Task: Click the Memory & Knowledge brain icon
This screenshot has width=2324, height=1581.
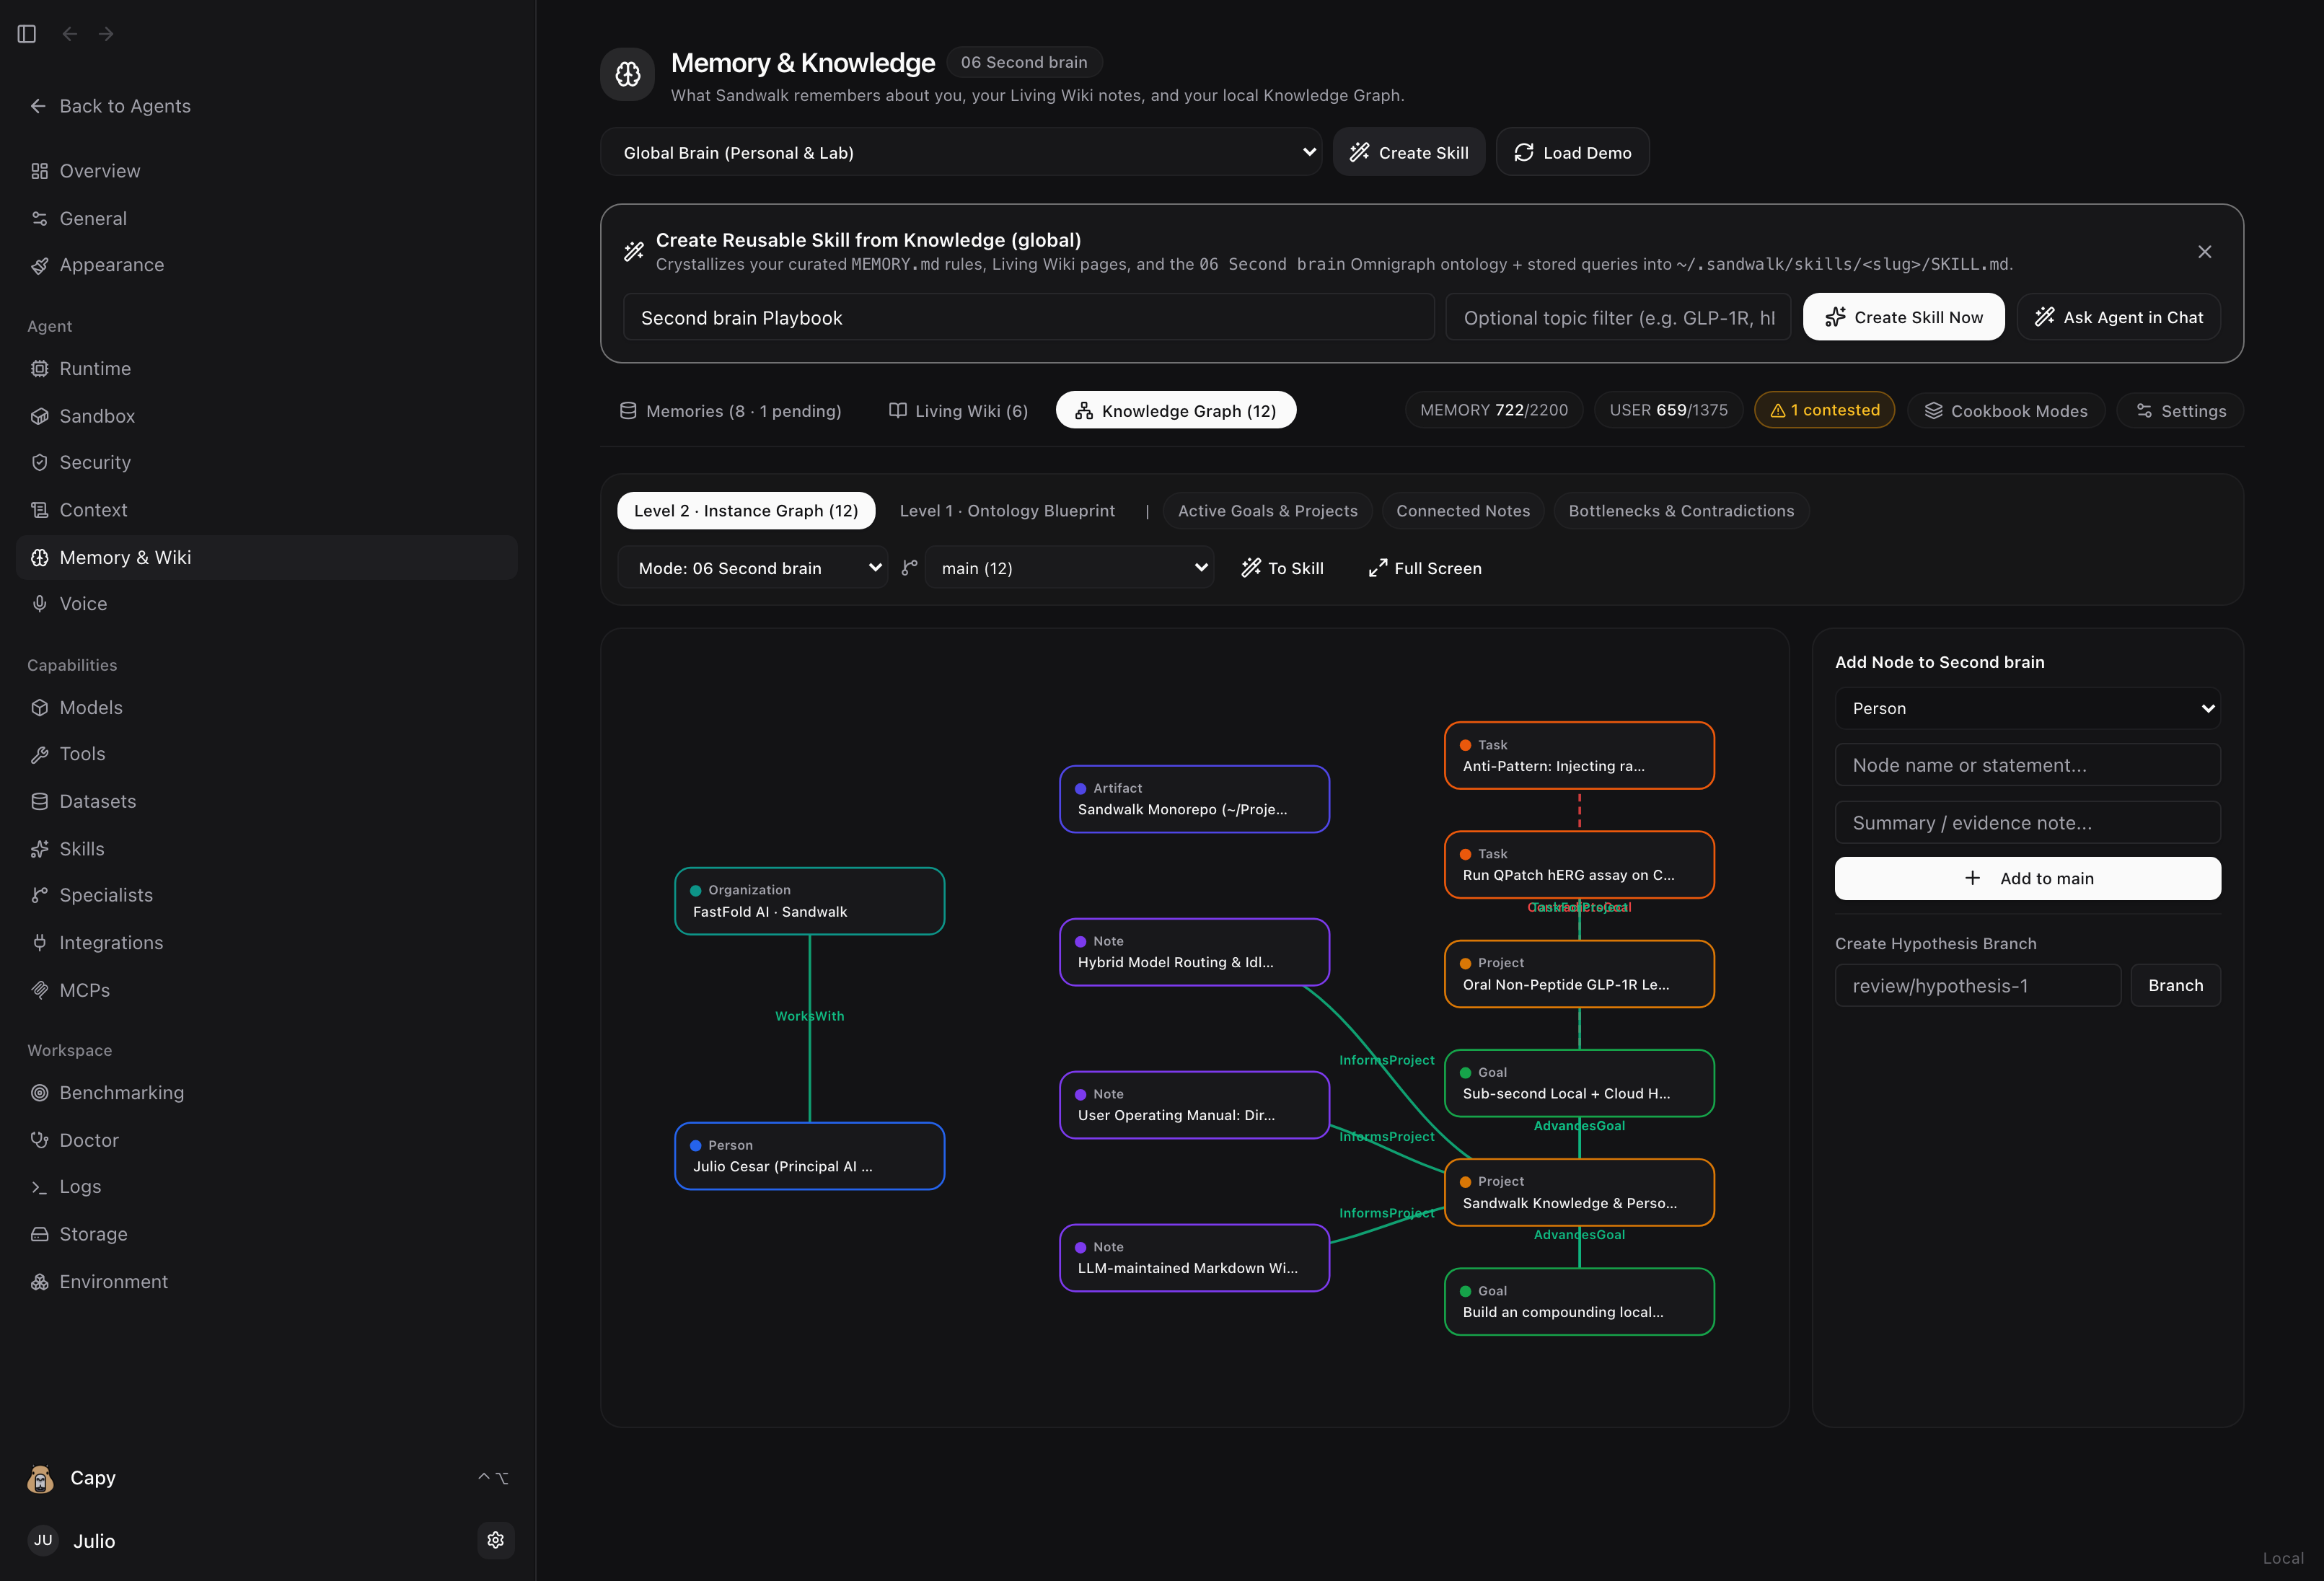Action: pos(628,74)
